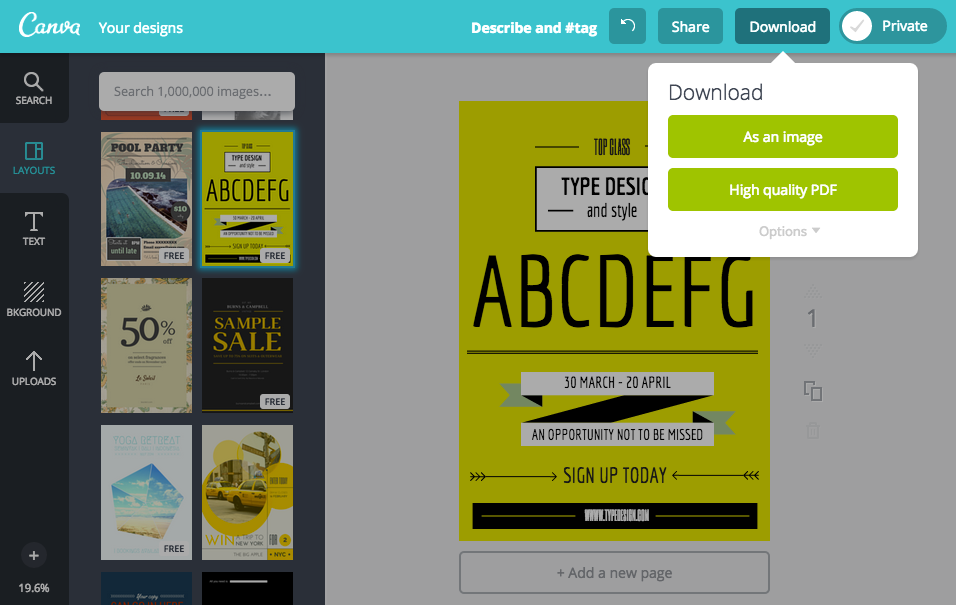956x605 pixels.
Task: Click the Share button
Action: tap(690, 26)
